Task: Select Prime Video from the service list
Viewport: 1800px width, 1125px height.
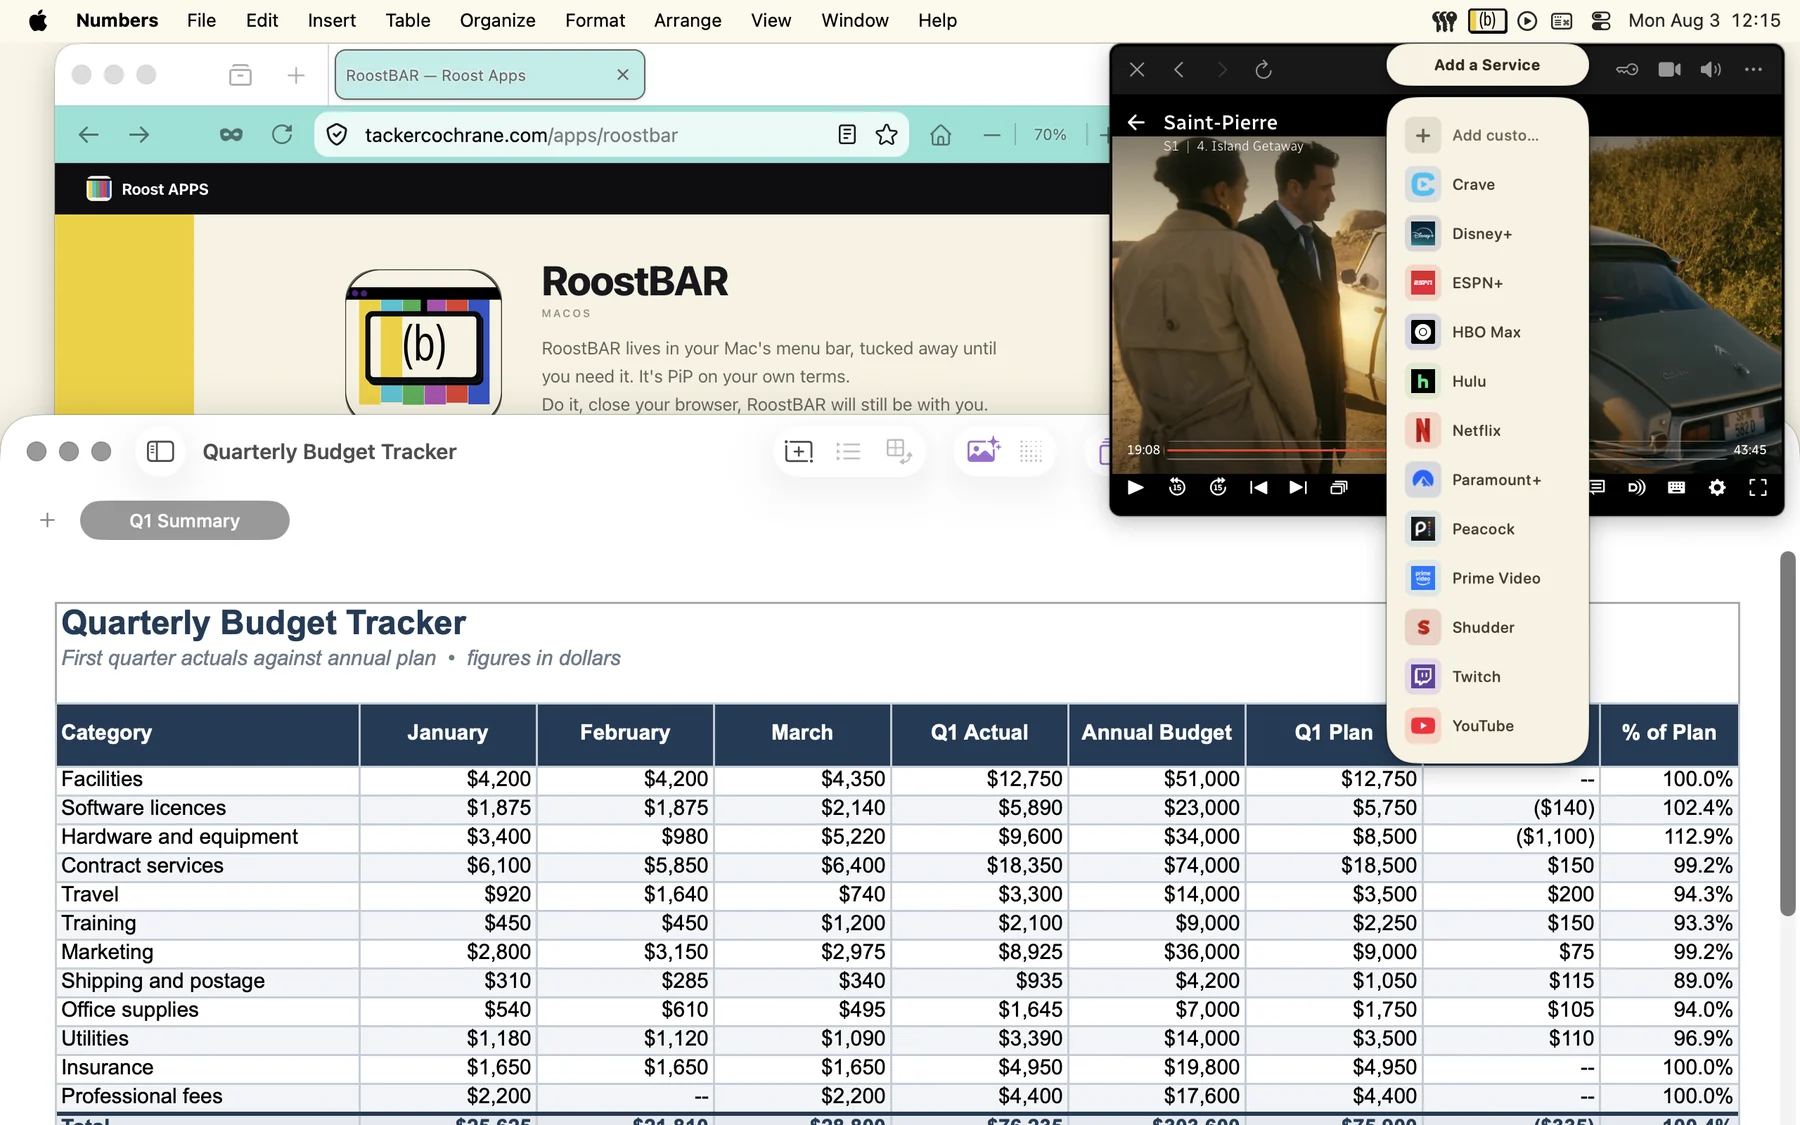Action: 1487,578
